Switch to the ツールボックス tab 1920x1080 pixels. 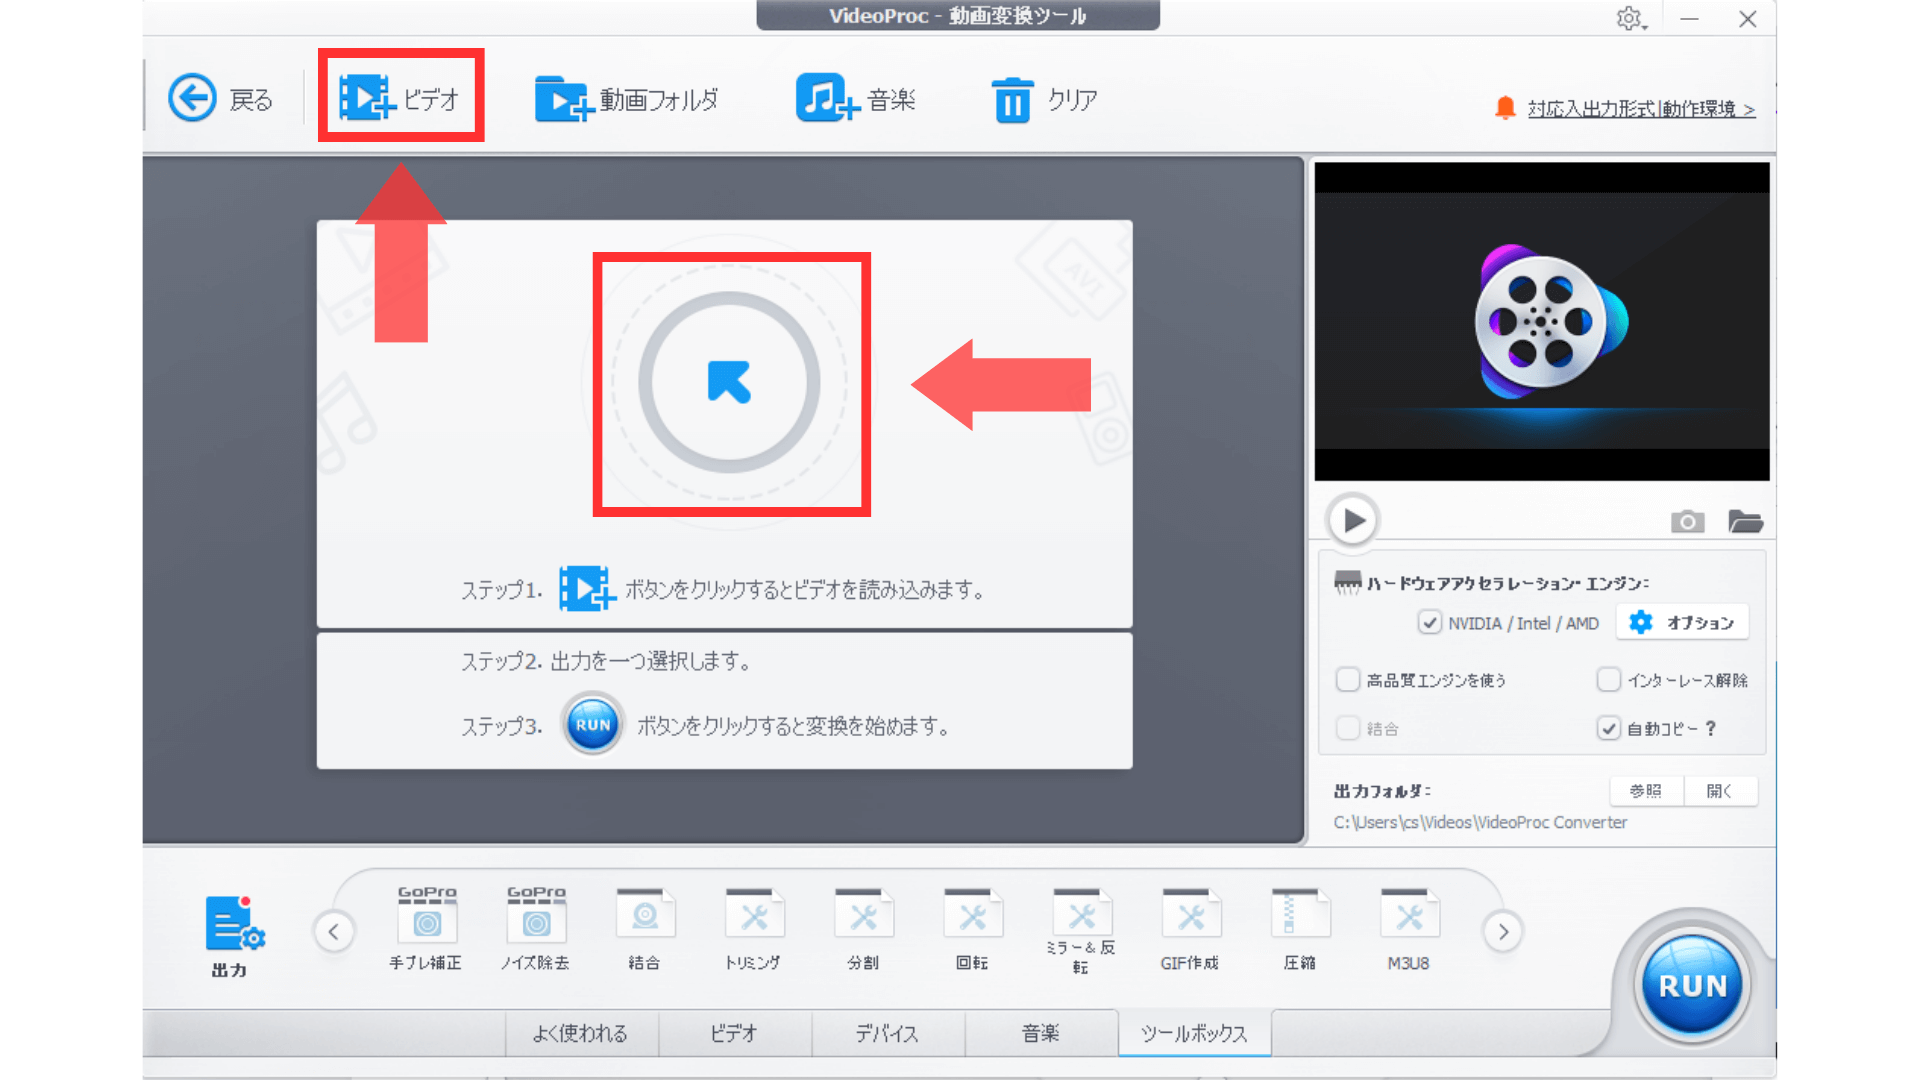(1194, 1033)
